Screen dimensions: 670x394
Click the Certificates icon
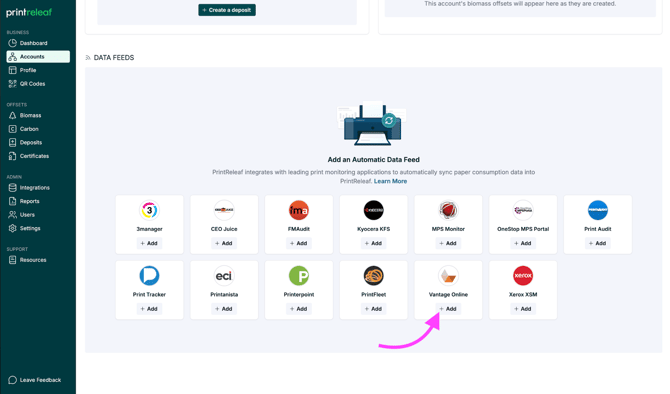click(x=12, y=156)
